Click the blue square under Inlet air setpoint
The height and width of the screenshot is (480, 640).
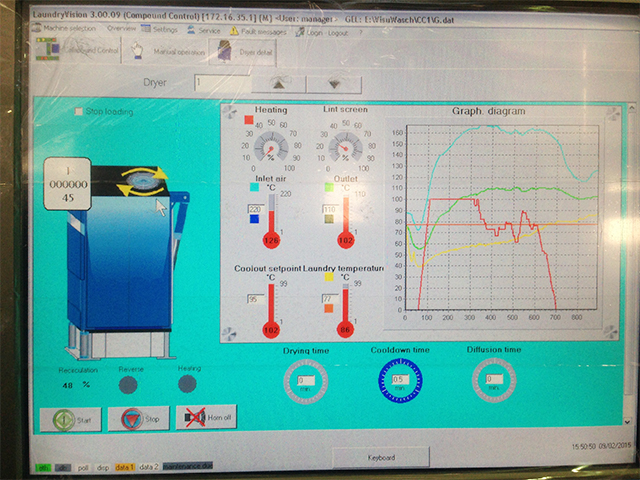tap(254, 219)
